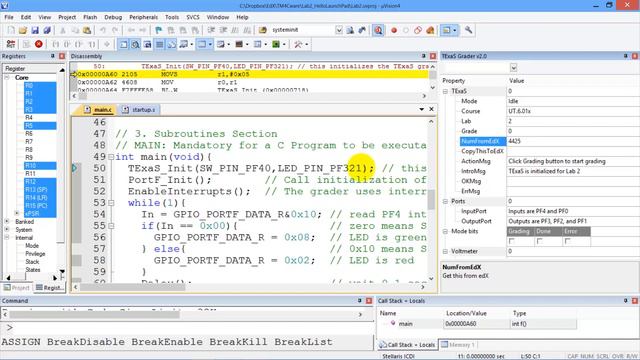This screenshot has height=360, width=640.
Task: Close the Registers panel
Action: pos(62,56)
